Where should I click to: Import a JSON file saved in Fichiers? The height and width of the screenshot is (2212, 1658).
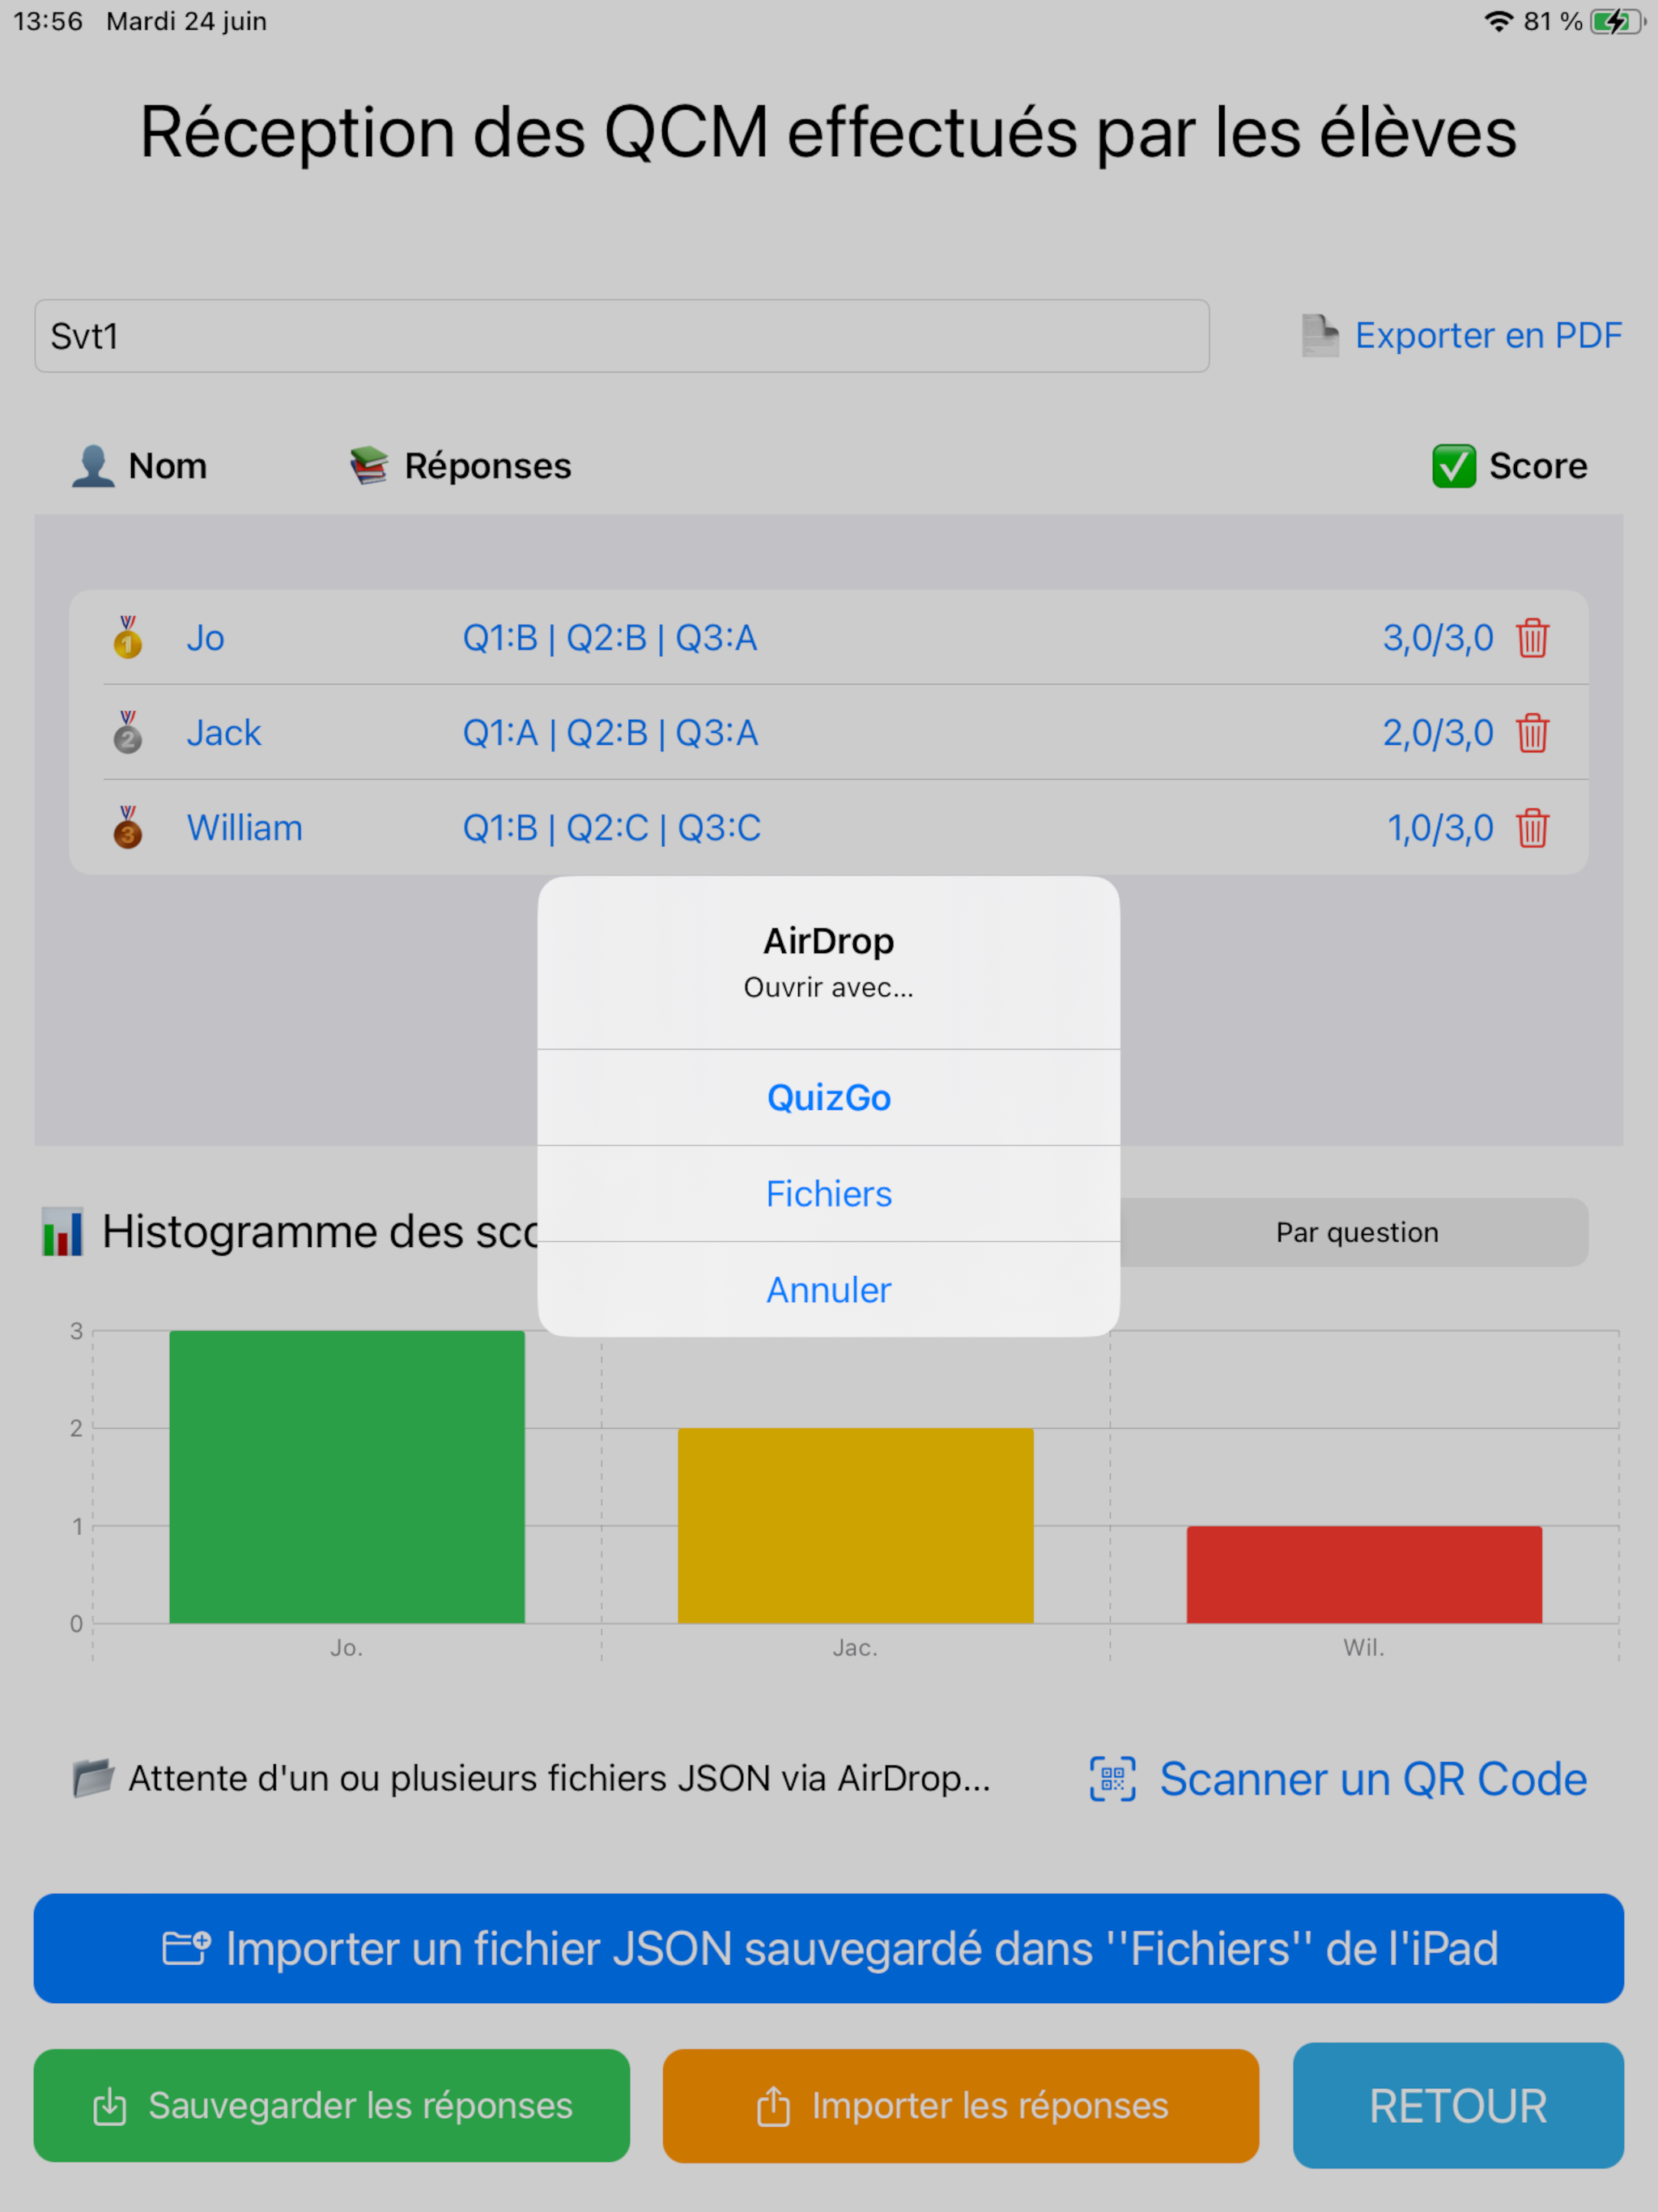pyautogui.click(x=829, y=1949)
